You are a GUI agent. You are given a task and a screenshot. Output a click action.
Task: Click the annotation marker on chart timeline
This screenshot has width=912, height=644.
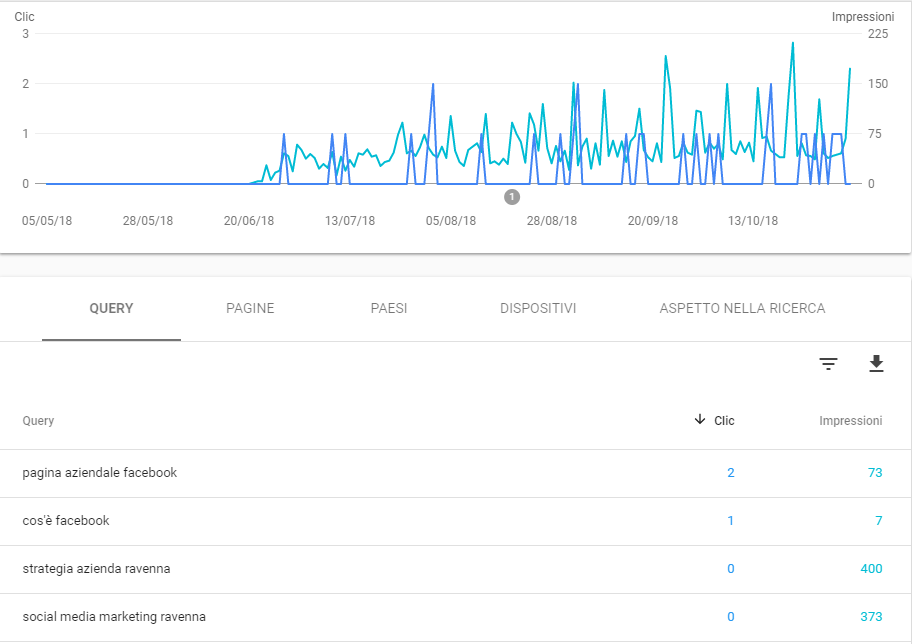tap(512, 197)
